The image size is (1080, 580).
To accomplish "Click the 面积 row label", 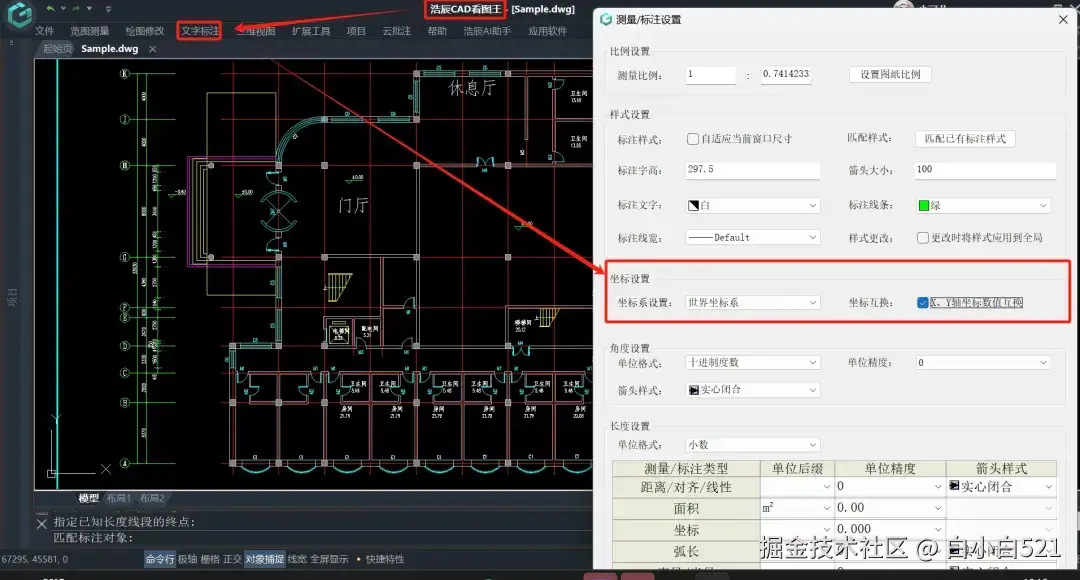I will pyautogui.click(x=686, y=508).
